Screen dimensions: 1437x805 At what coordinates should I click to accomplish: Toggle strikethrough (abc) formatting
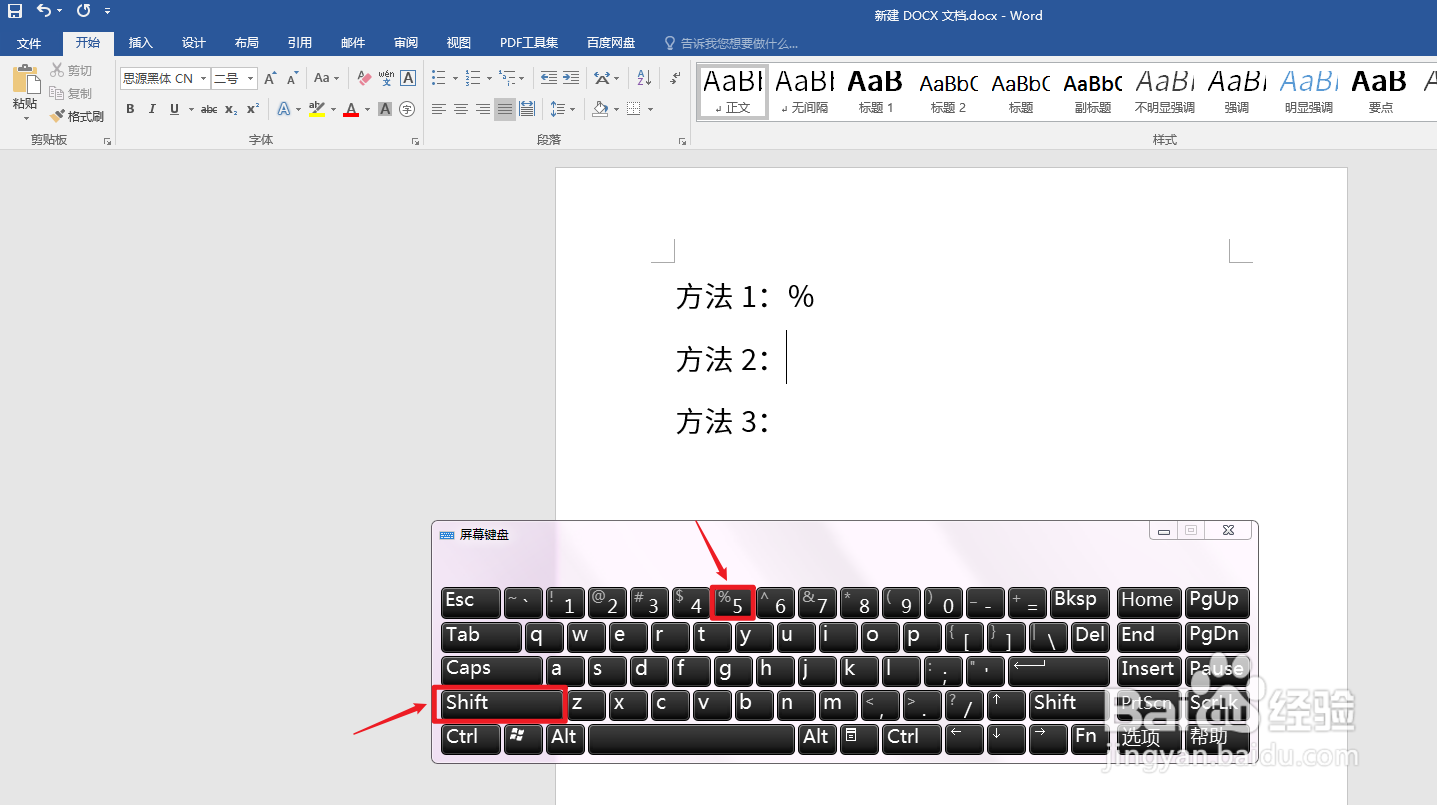[x=209, y=109]
